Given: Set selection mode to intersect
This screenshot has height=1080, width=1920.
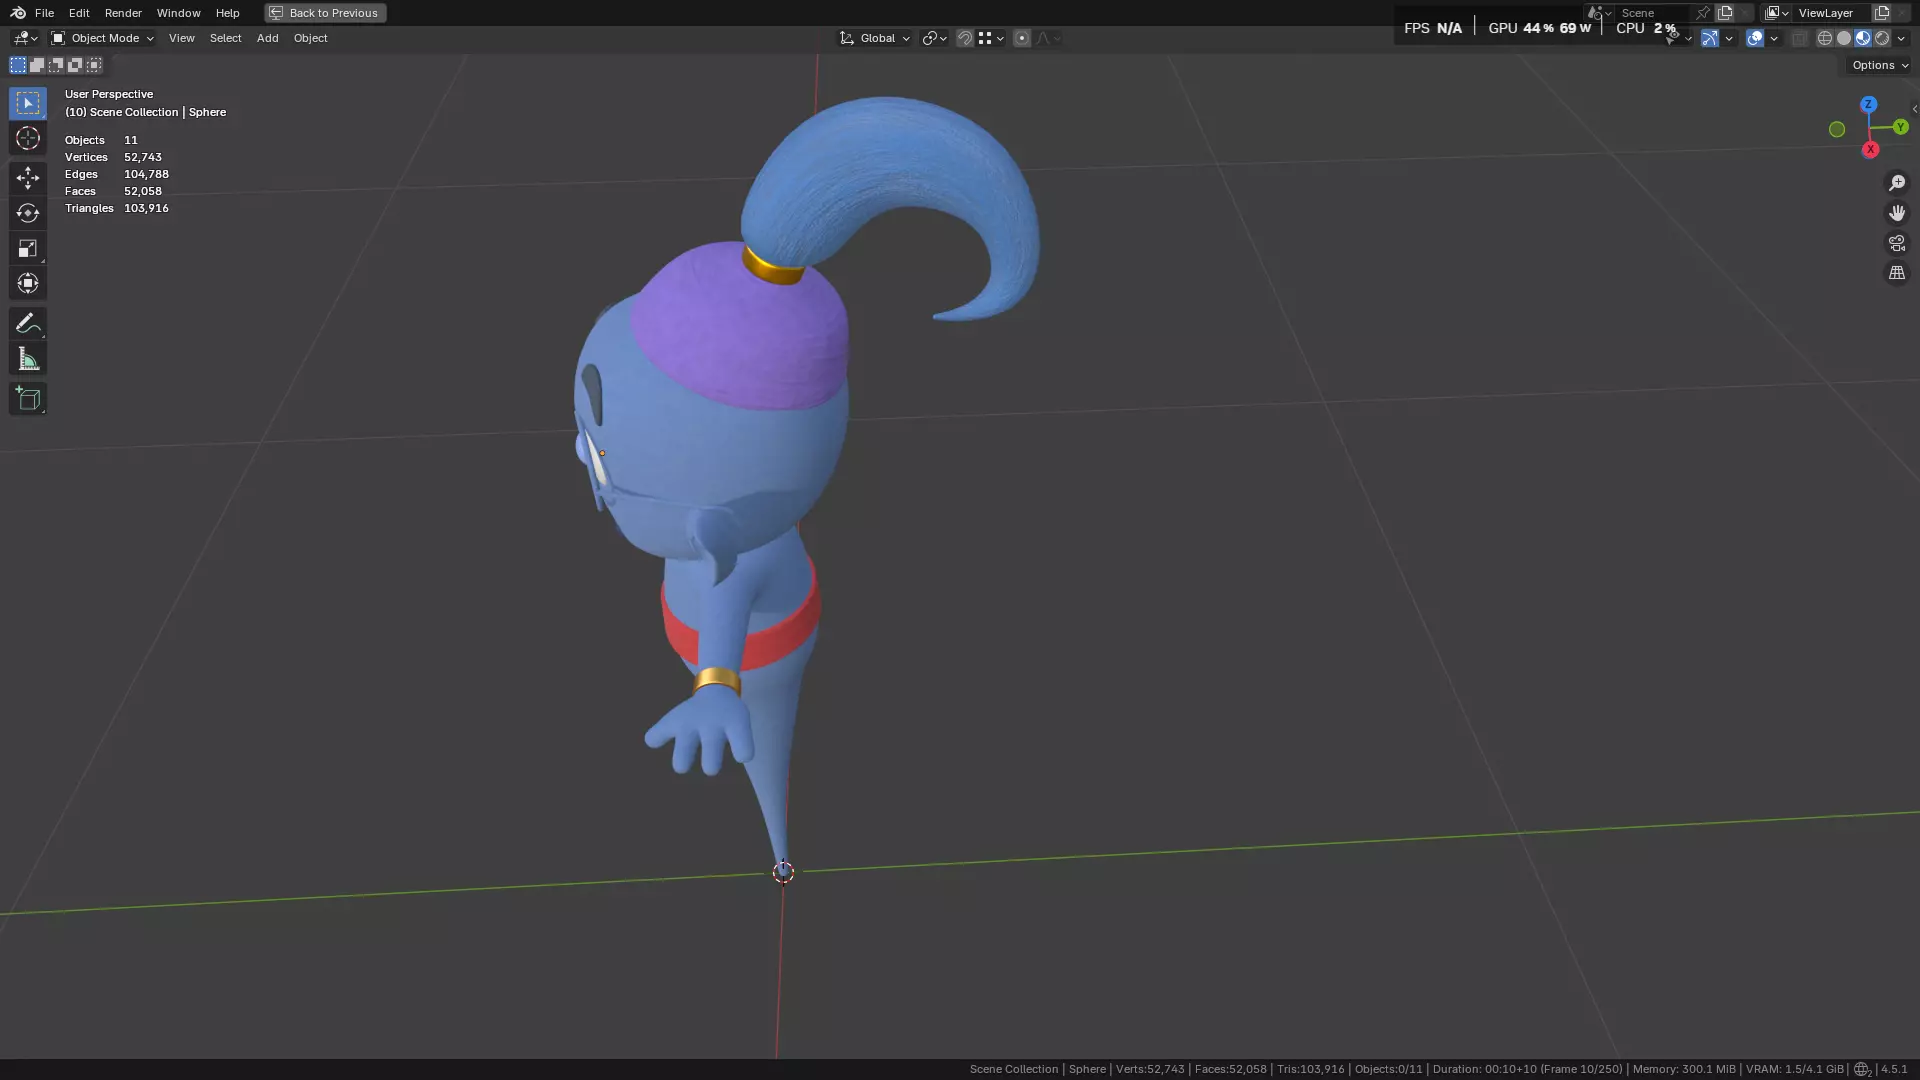Looking at the screenshot, I should (94, 65).
